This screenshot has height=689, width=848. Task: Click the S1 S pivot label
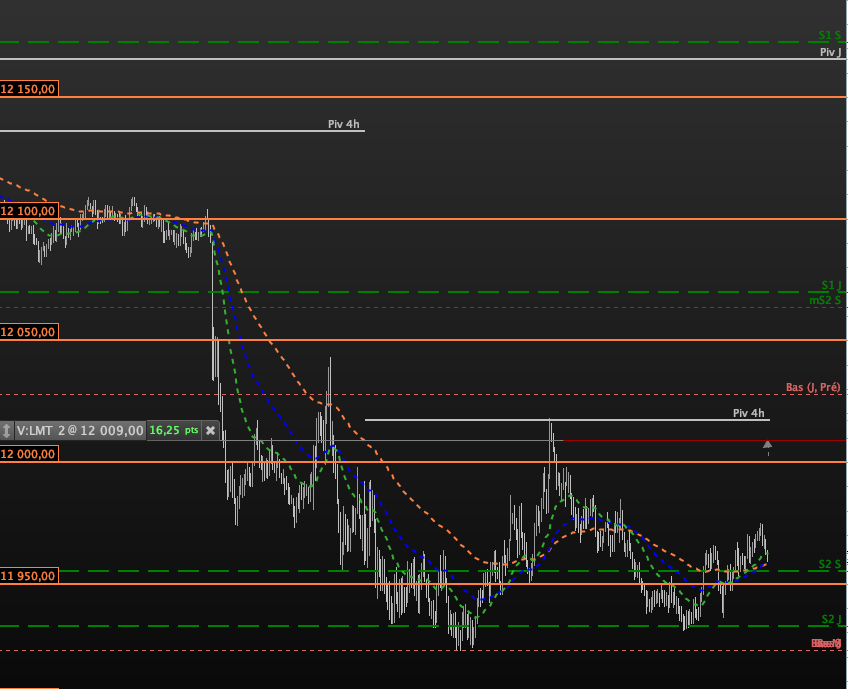tap(830, 35)
